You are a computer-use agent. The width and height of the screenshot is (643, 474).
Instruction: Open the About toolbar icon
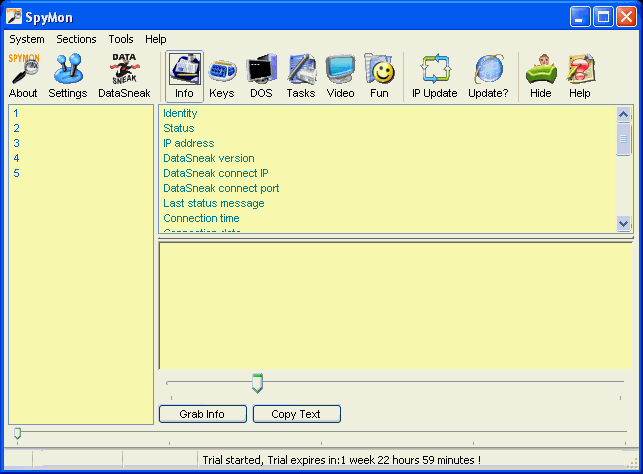coord(23,76)
